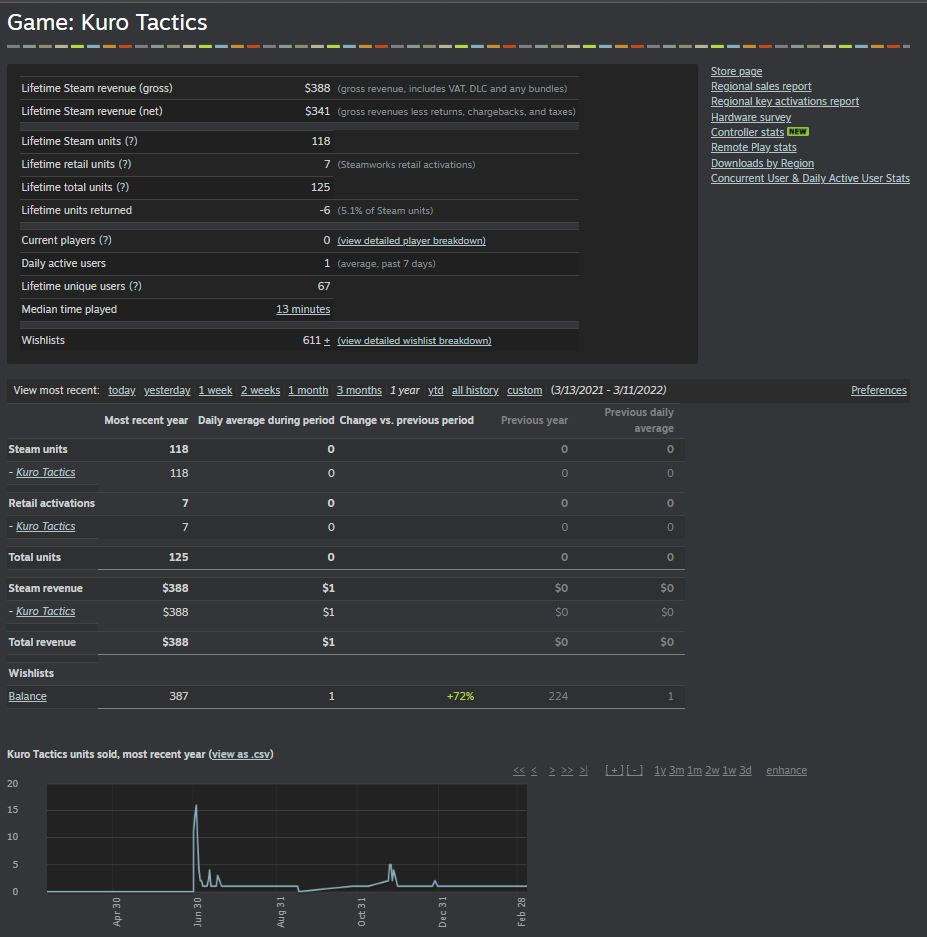Click the plus sign next to 611 wishlists
Screen dimensions: 927x937
coord(327,341)
